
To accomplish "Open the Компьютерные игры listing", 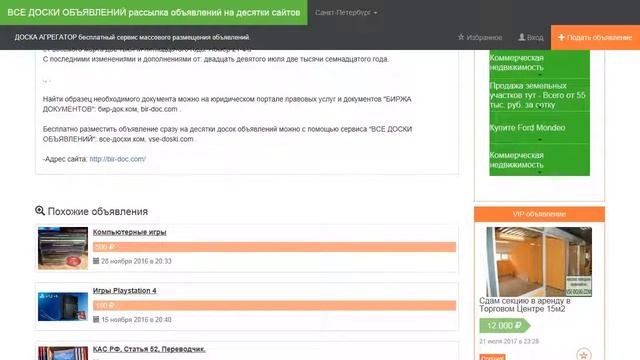I will [x=129, y=232].
